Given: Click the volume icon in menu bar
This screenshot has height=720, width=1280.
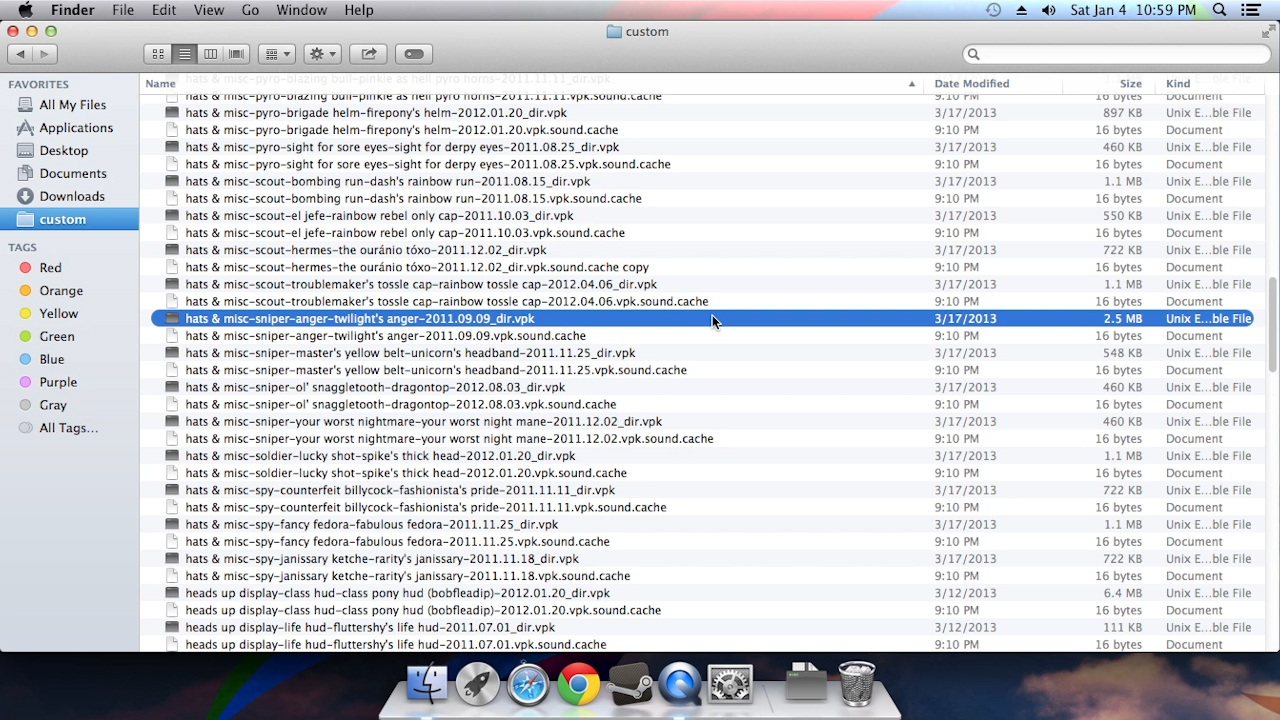Looking at the screenshot, I should pyautogui.click(x=1048, y=10).
